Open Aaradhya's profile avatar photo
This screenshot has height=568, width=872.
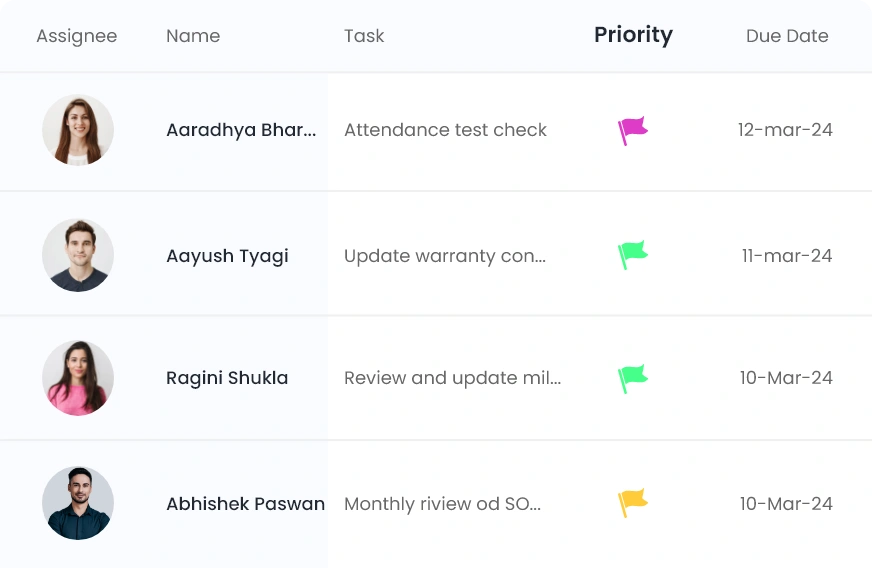[x=78, y=130]
